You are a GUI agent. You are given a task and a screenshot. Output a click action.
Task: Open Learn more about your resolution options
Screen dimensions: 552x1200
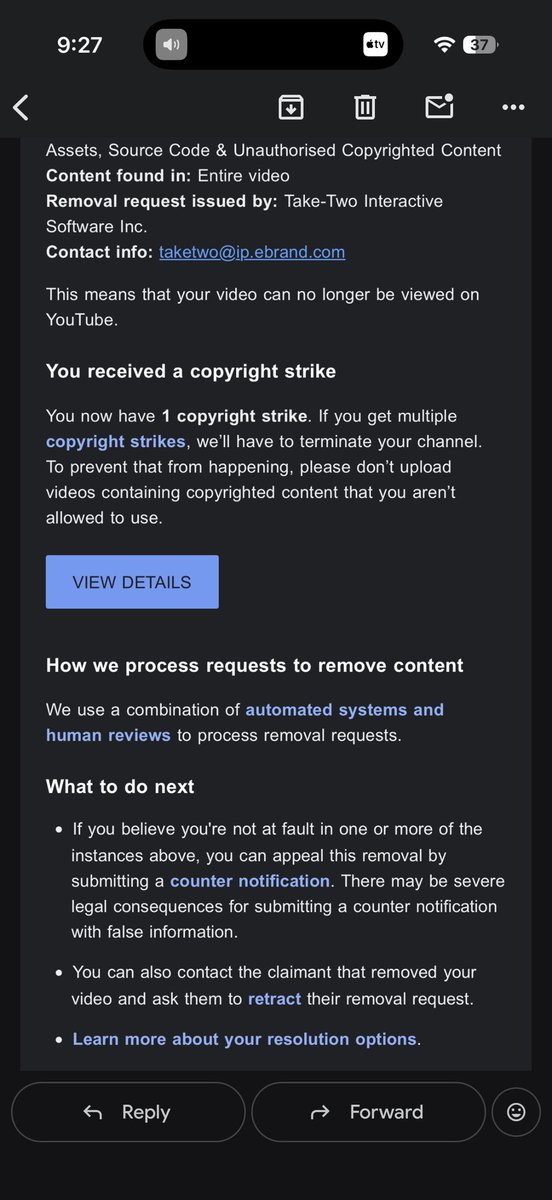click(244, 1039)
